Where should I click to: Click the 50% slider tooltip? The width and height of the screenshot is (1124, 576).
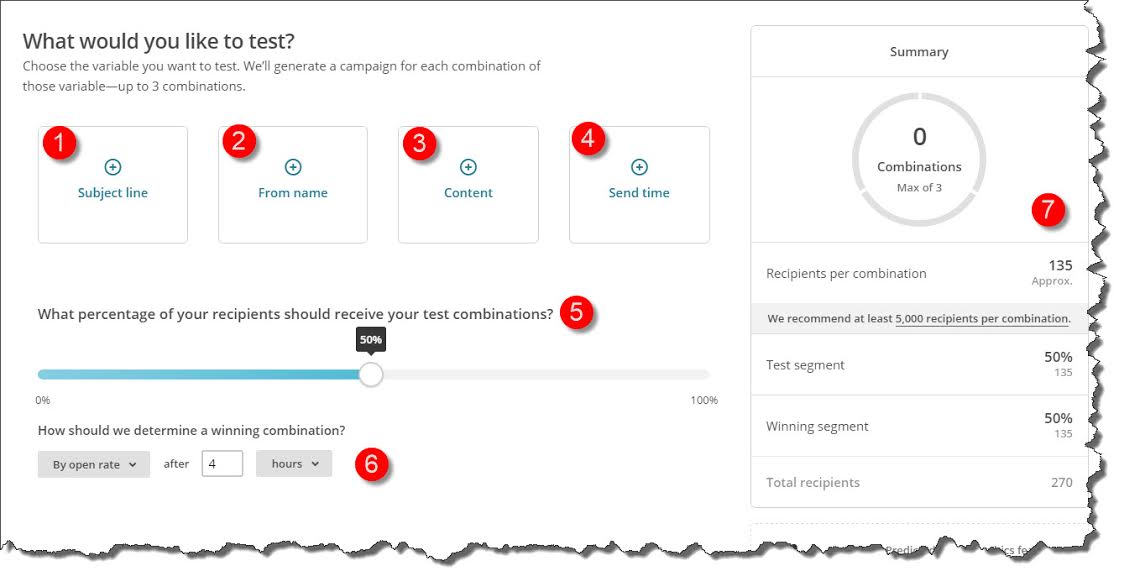(x=371, y=340)
